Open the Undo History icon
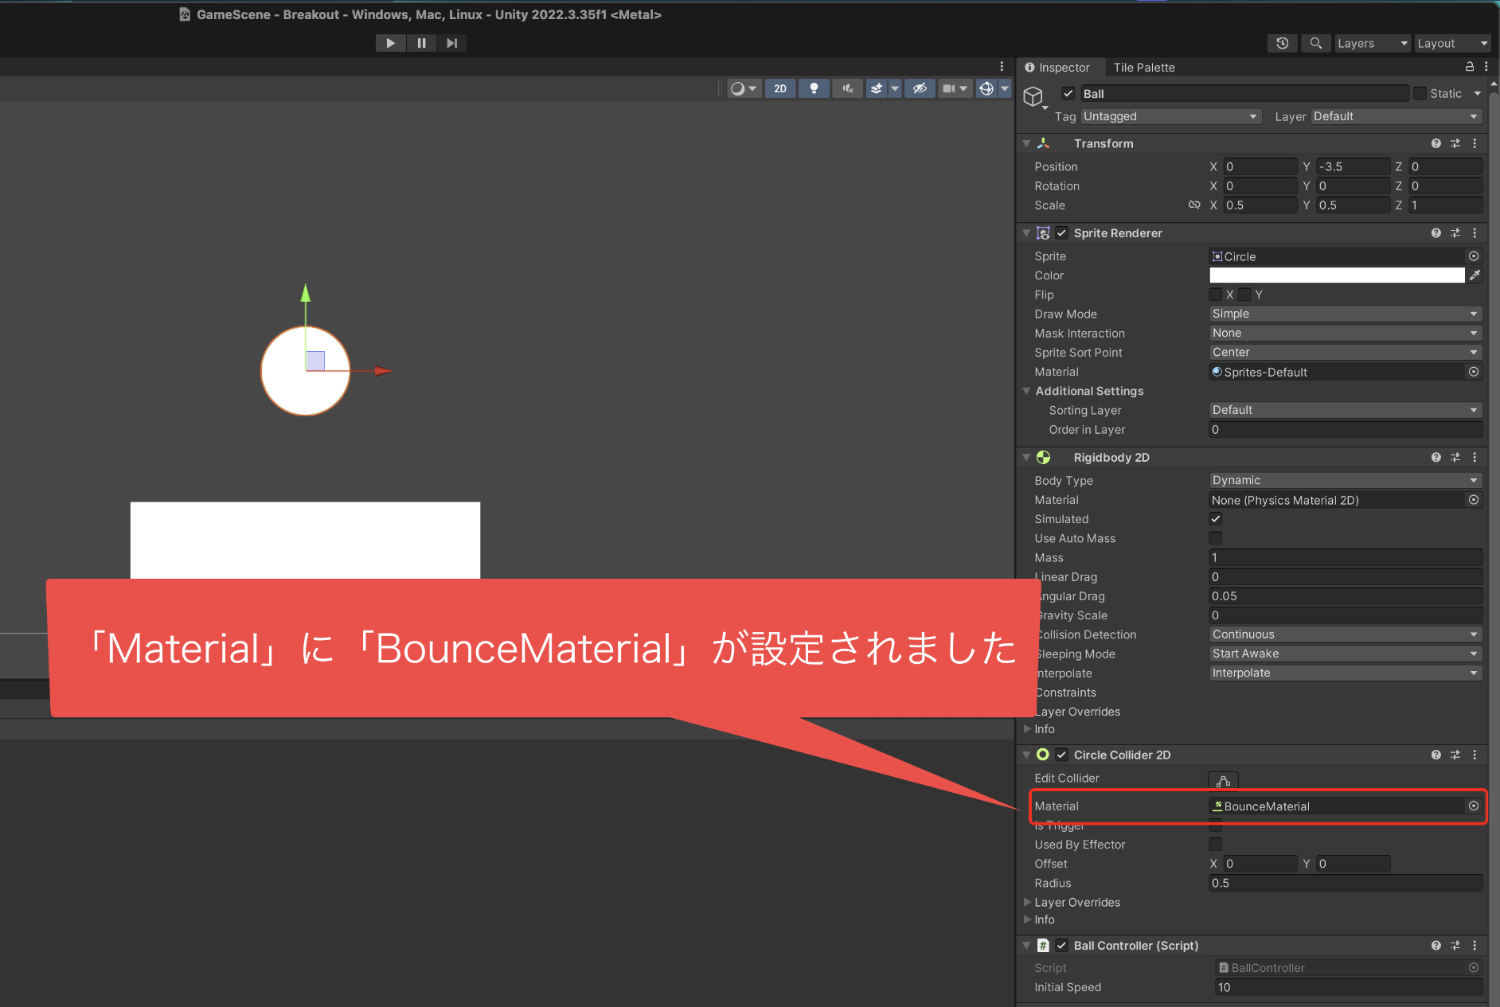This screenshot has width=1500, height=1007. (x=1283, y=43)
